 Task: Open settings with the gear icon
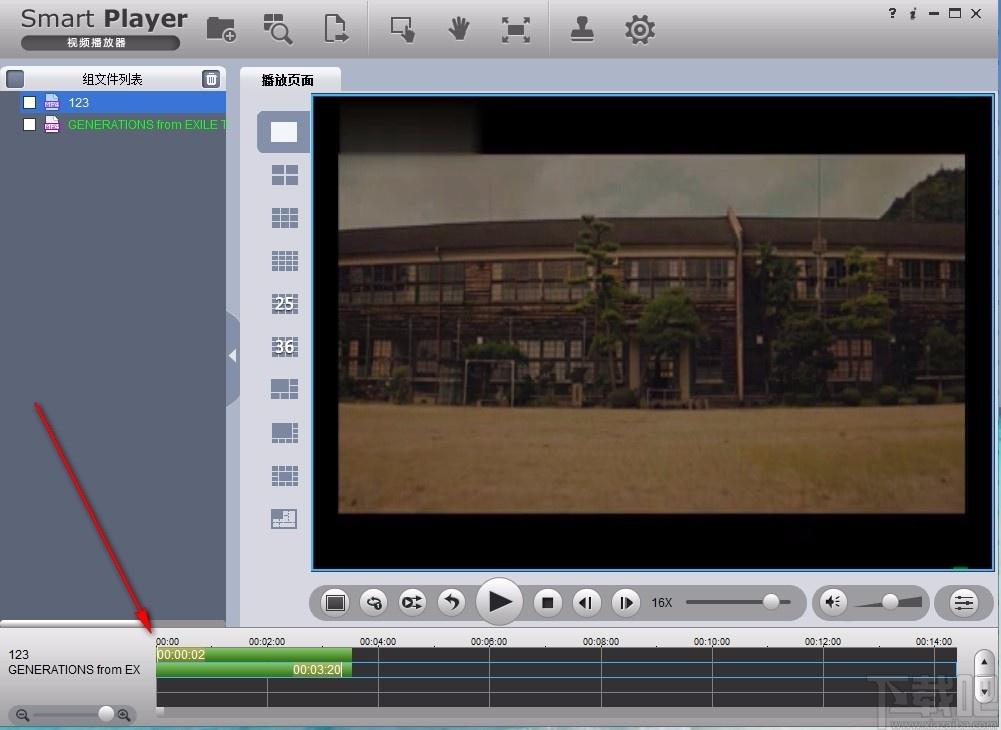click(x=639, y=29)
